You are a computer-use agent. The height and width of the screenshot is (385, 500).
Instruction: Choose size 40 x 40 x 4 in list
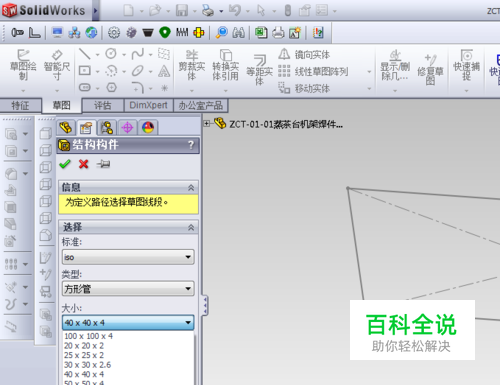click(x=128, y=374)
